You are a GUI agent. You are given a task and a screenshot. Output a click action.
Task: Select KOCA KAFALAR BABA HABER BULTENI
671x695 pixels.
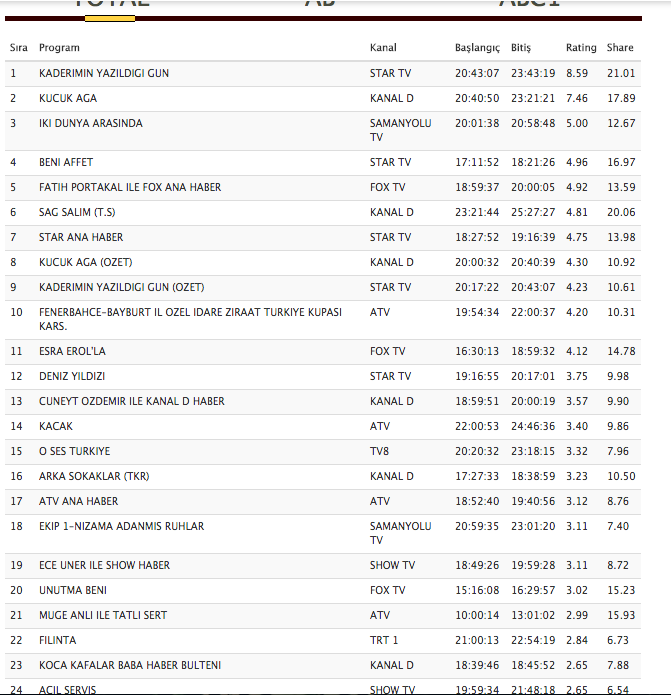130,665
